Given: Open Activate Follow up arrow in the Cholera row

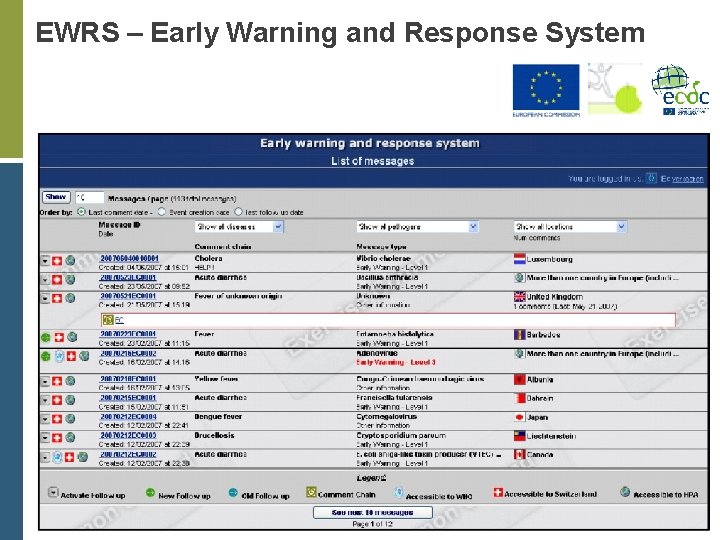Looking at the screenshot, I should 45,261.
